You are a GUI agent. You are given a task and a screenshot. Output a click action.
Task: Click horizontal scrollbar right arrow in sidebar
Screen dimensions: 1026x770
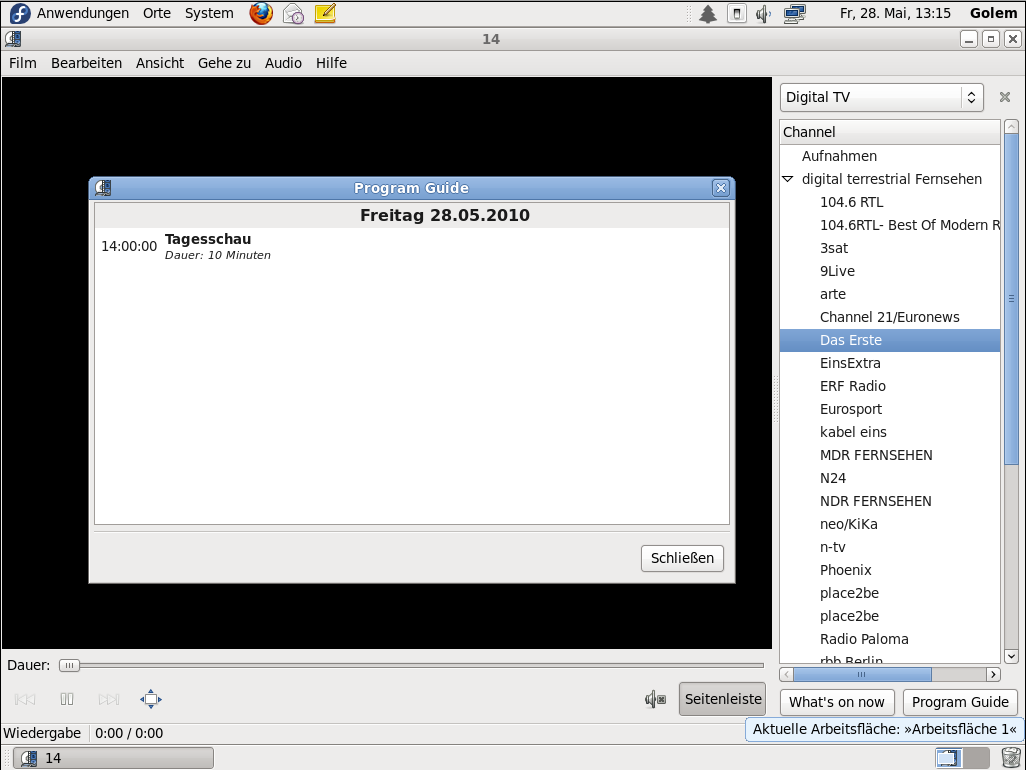coord(993,674)
